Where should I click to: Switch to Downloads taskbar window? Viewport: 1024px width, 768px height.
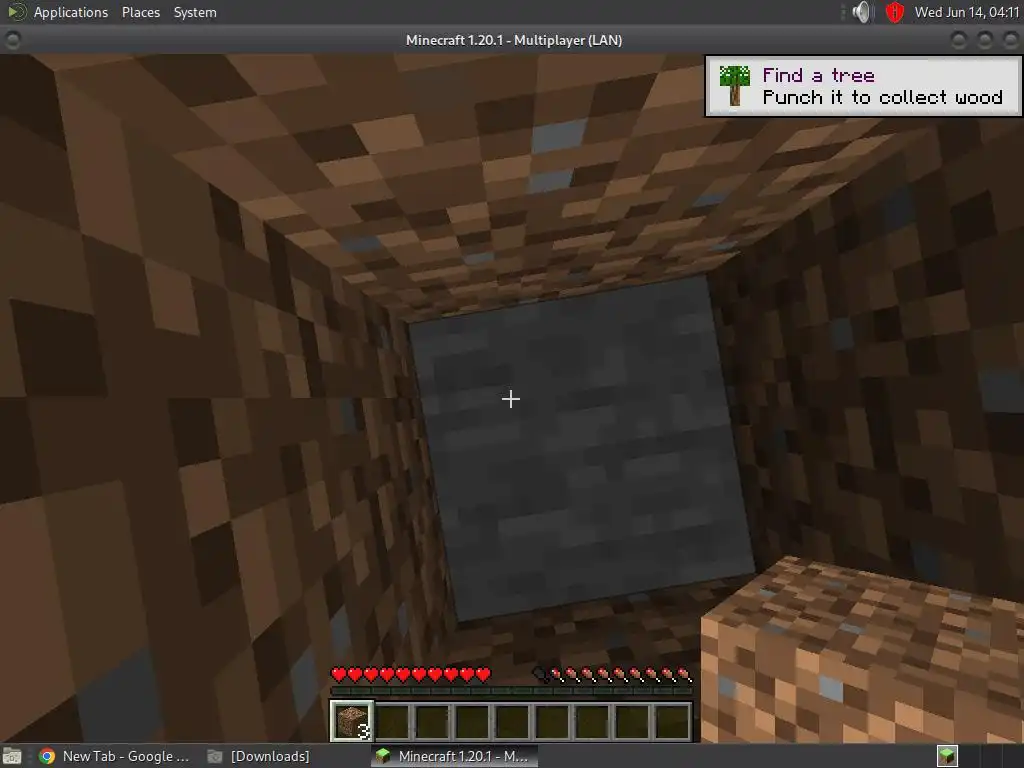coord(259,756)
